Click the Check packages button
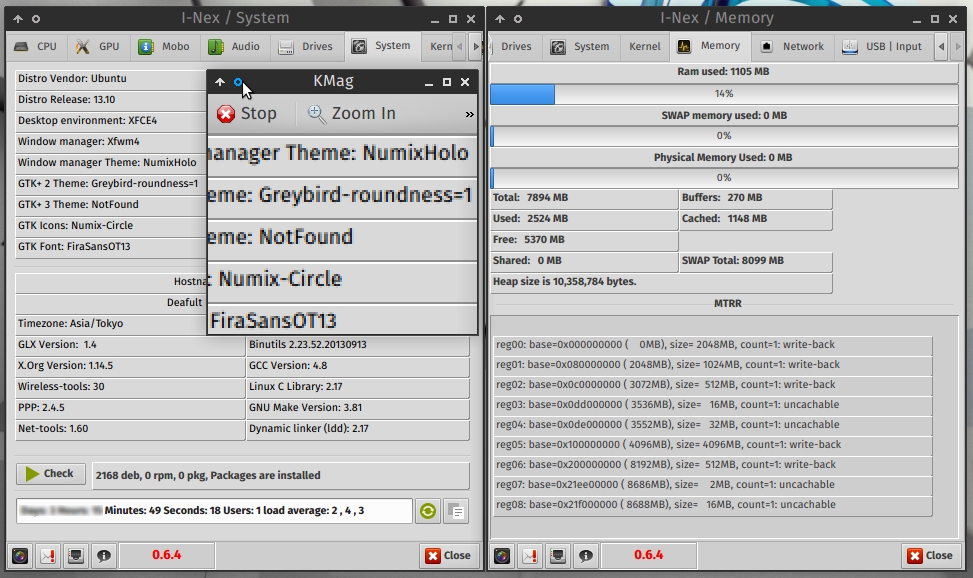Screen dimensions: 973x578 pos(50,474)
